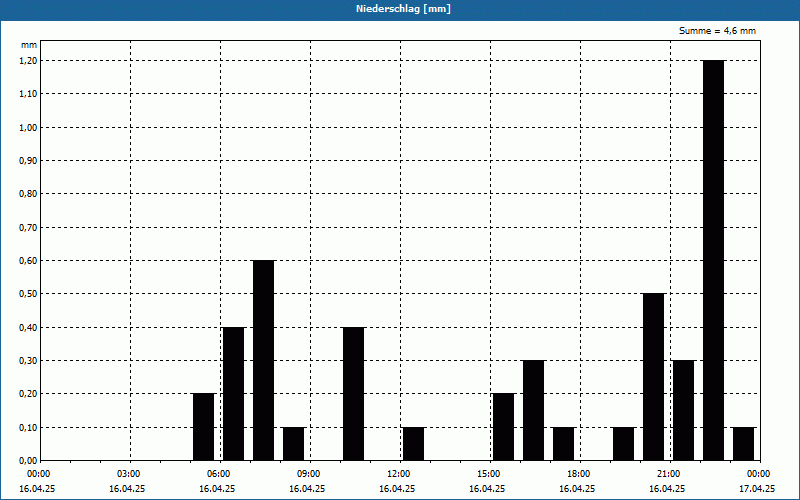Select the 0,30 bar right after 21:00
This screenshot has height=500, width=800.
point(684,410)
